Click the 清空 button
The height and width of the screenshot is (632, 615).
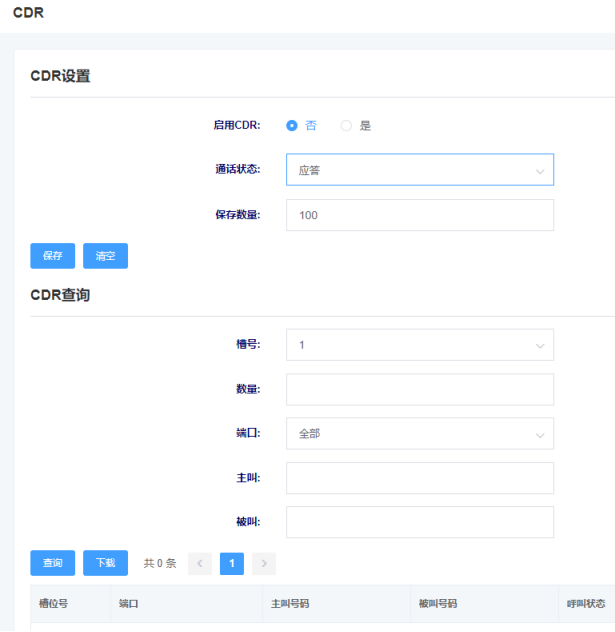(106, 256)
